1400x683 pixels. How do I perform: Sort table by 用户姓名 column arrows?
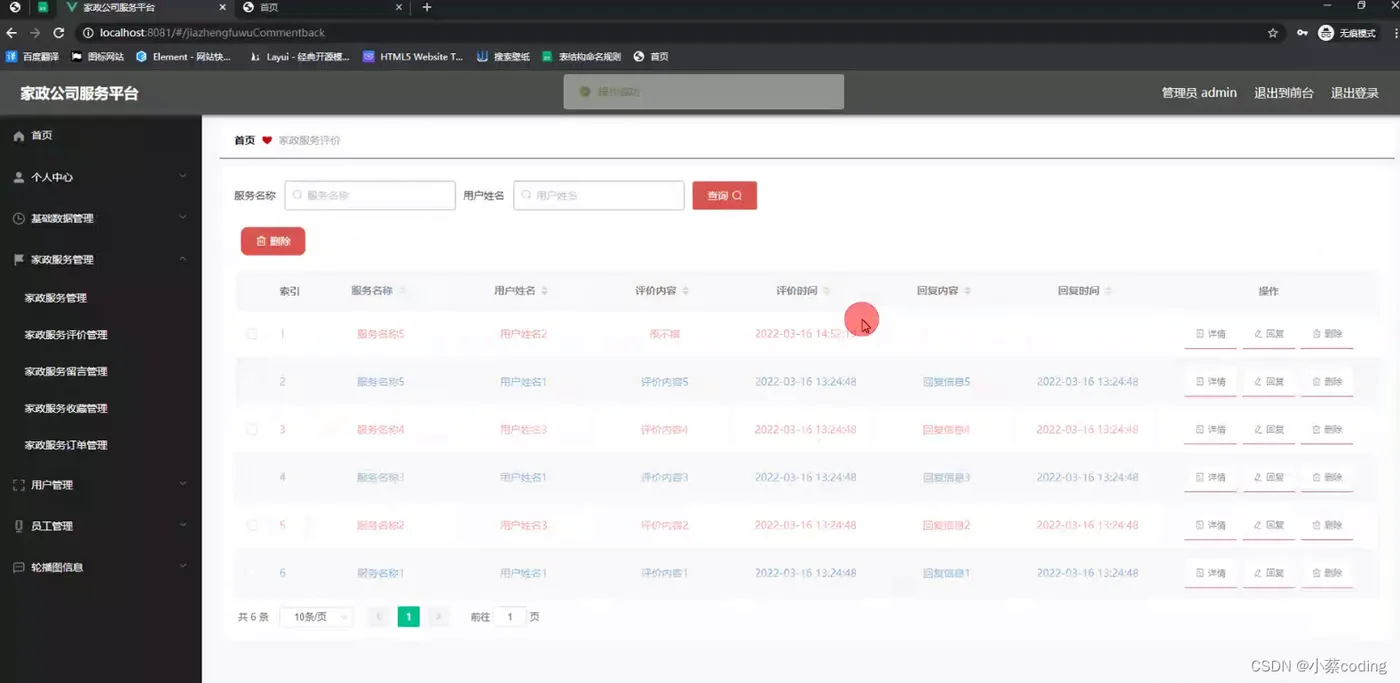(545, 291)
